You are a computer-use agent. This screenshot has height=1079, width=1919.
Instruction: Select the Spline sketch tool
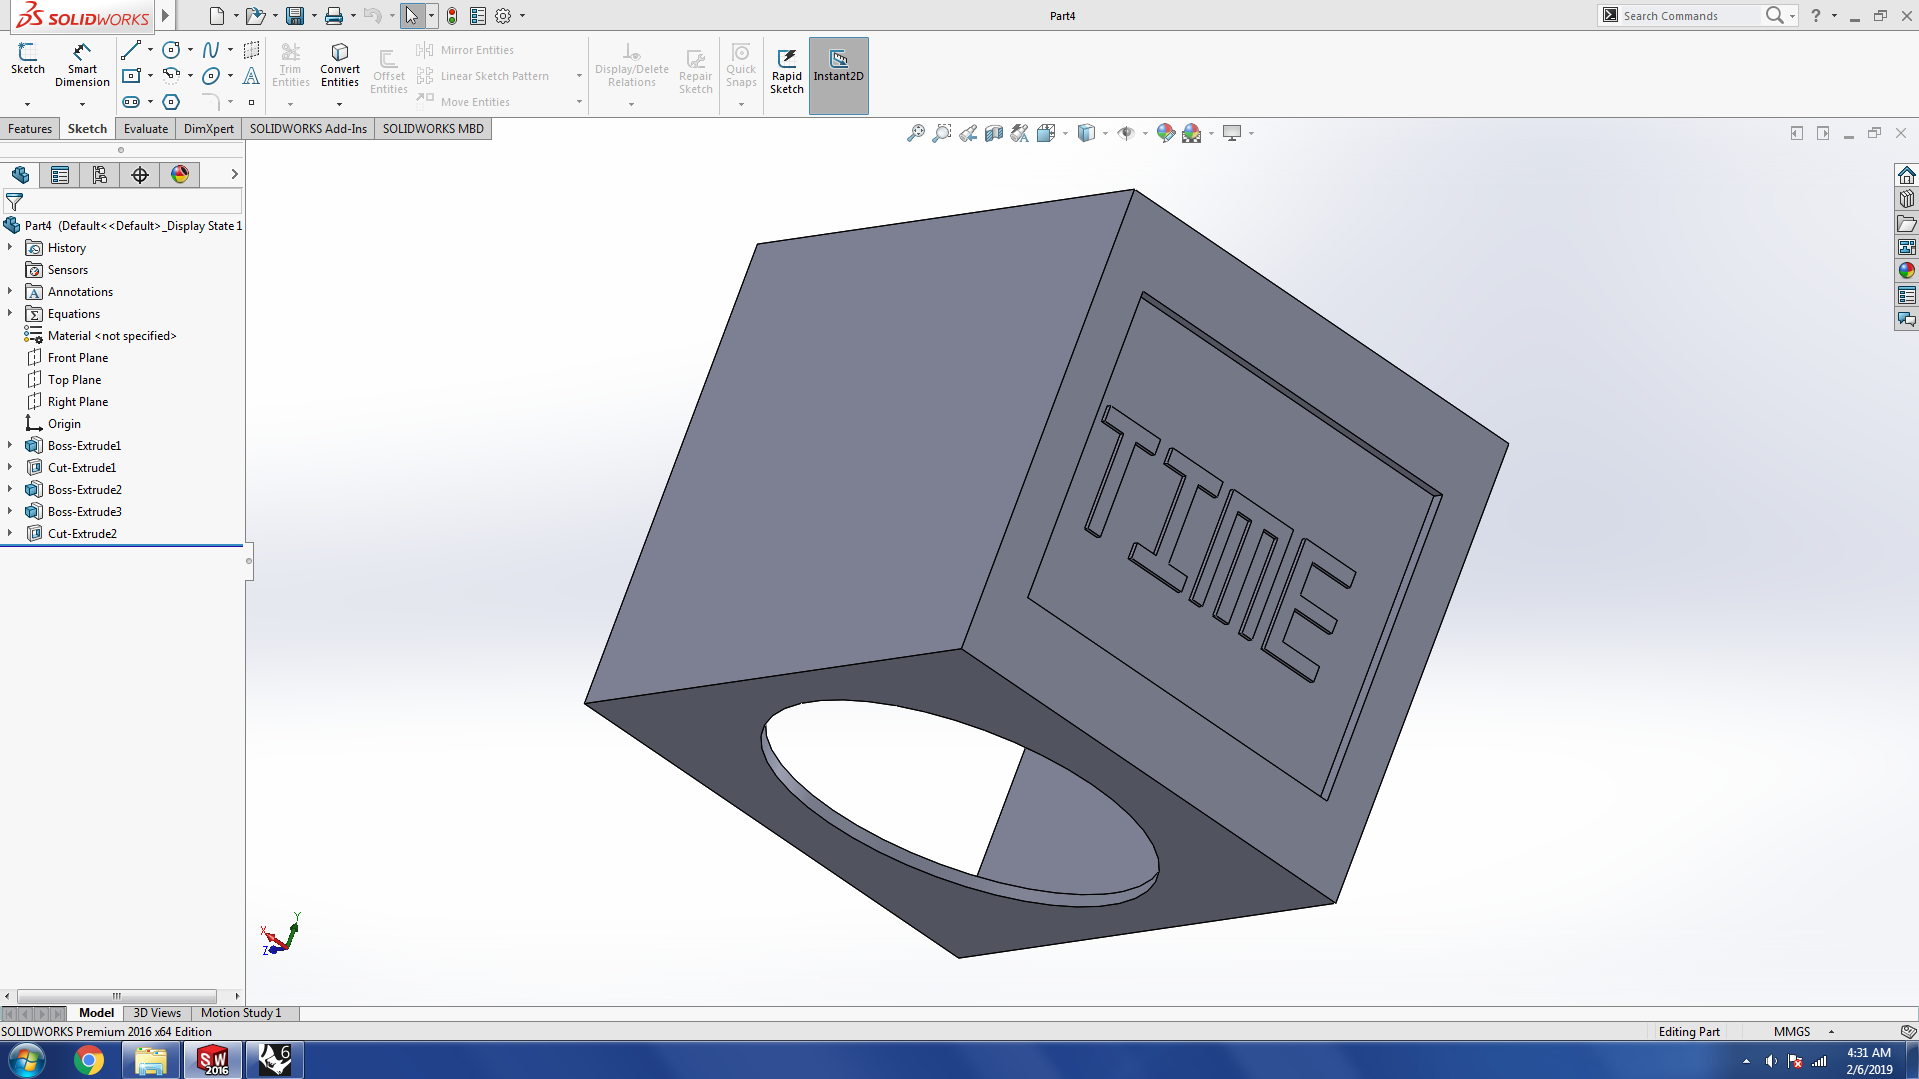pos(211,50)
